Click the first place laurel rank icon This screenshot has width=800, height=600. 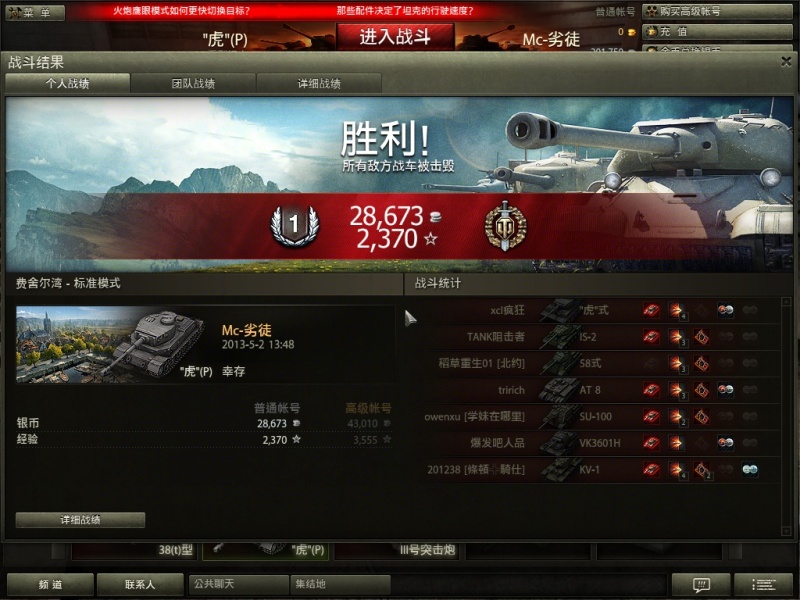click(294, 225)
